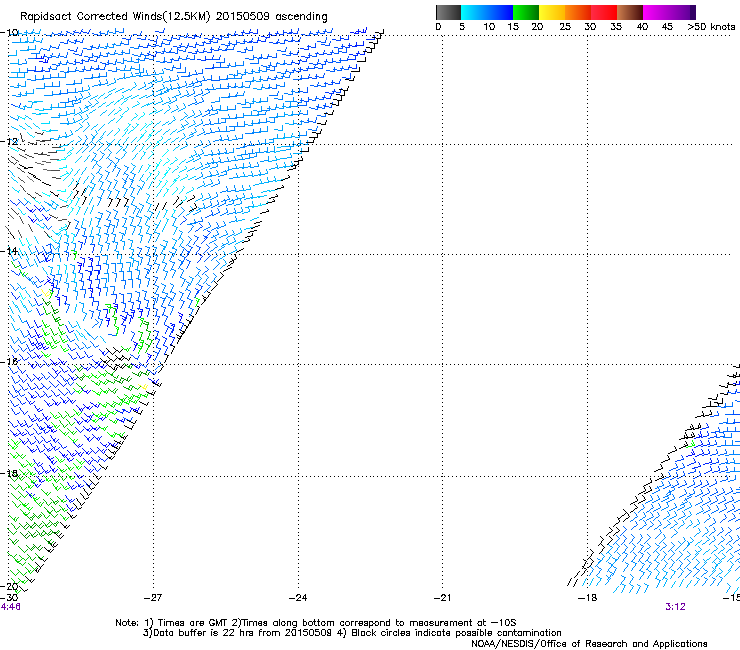
Task: Click the yellow 20-25 knots color swatch
Action: point(552,12)
